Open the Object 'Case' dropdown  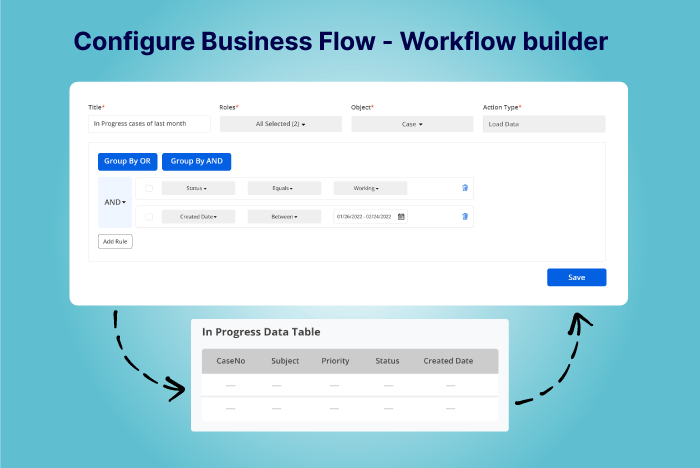(x=412, y=124)
